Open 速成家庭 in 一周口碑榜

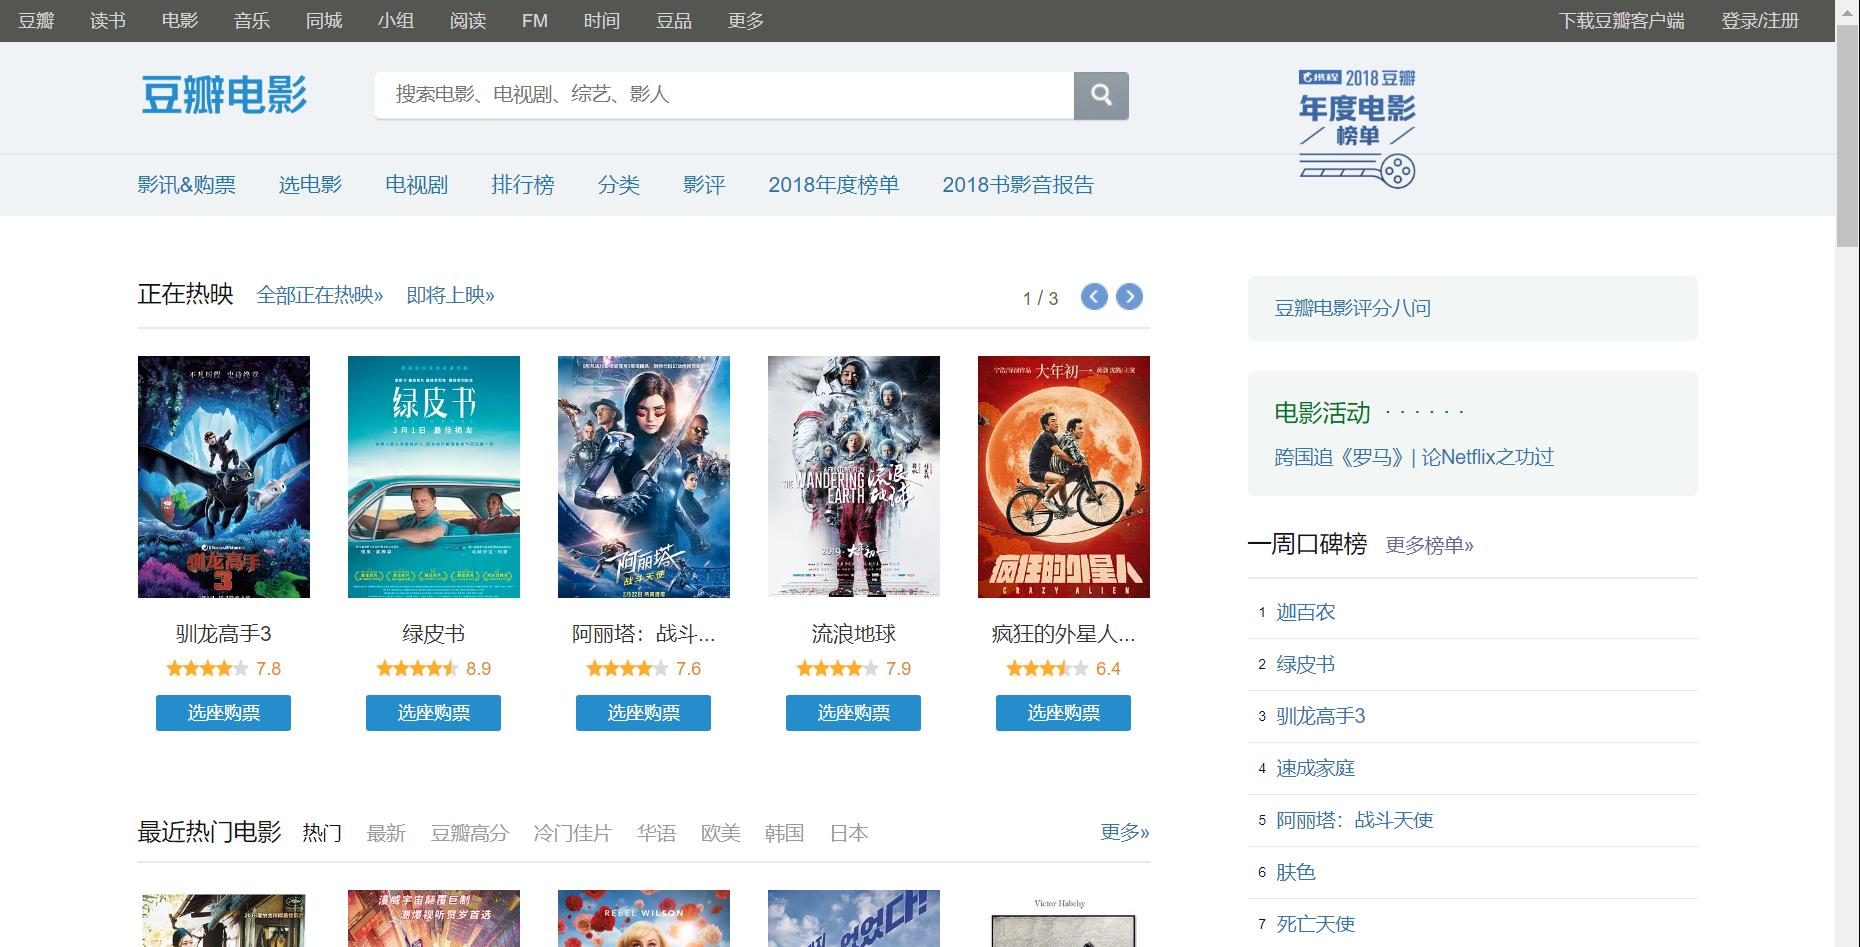[1316, 768]
